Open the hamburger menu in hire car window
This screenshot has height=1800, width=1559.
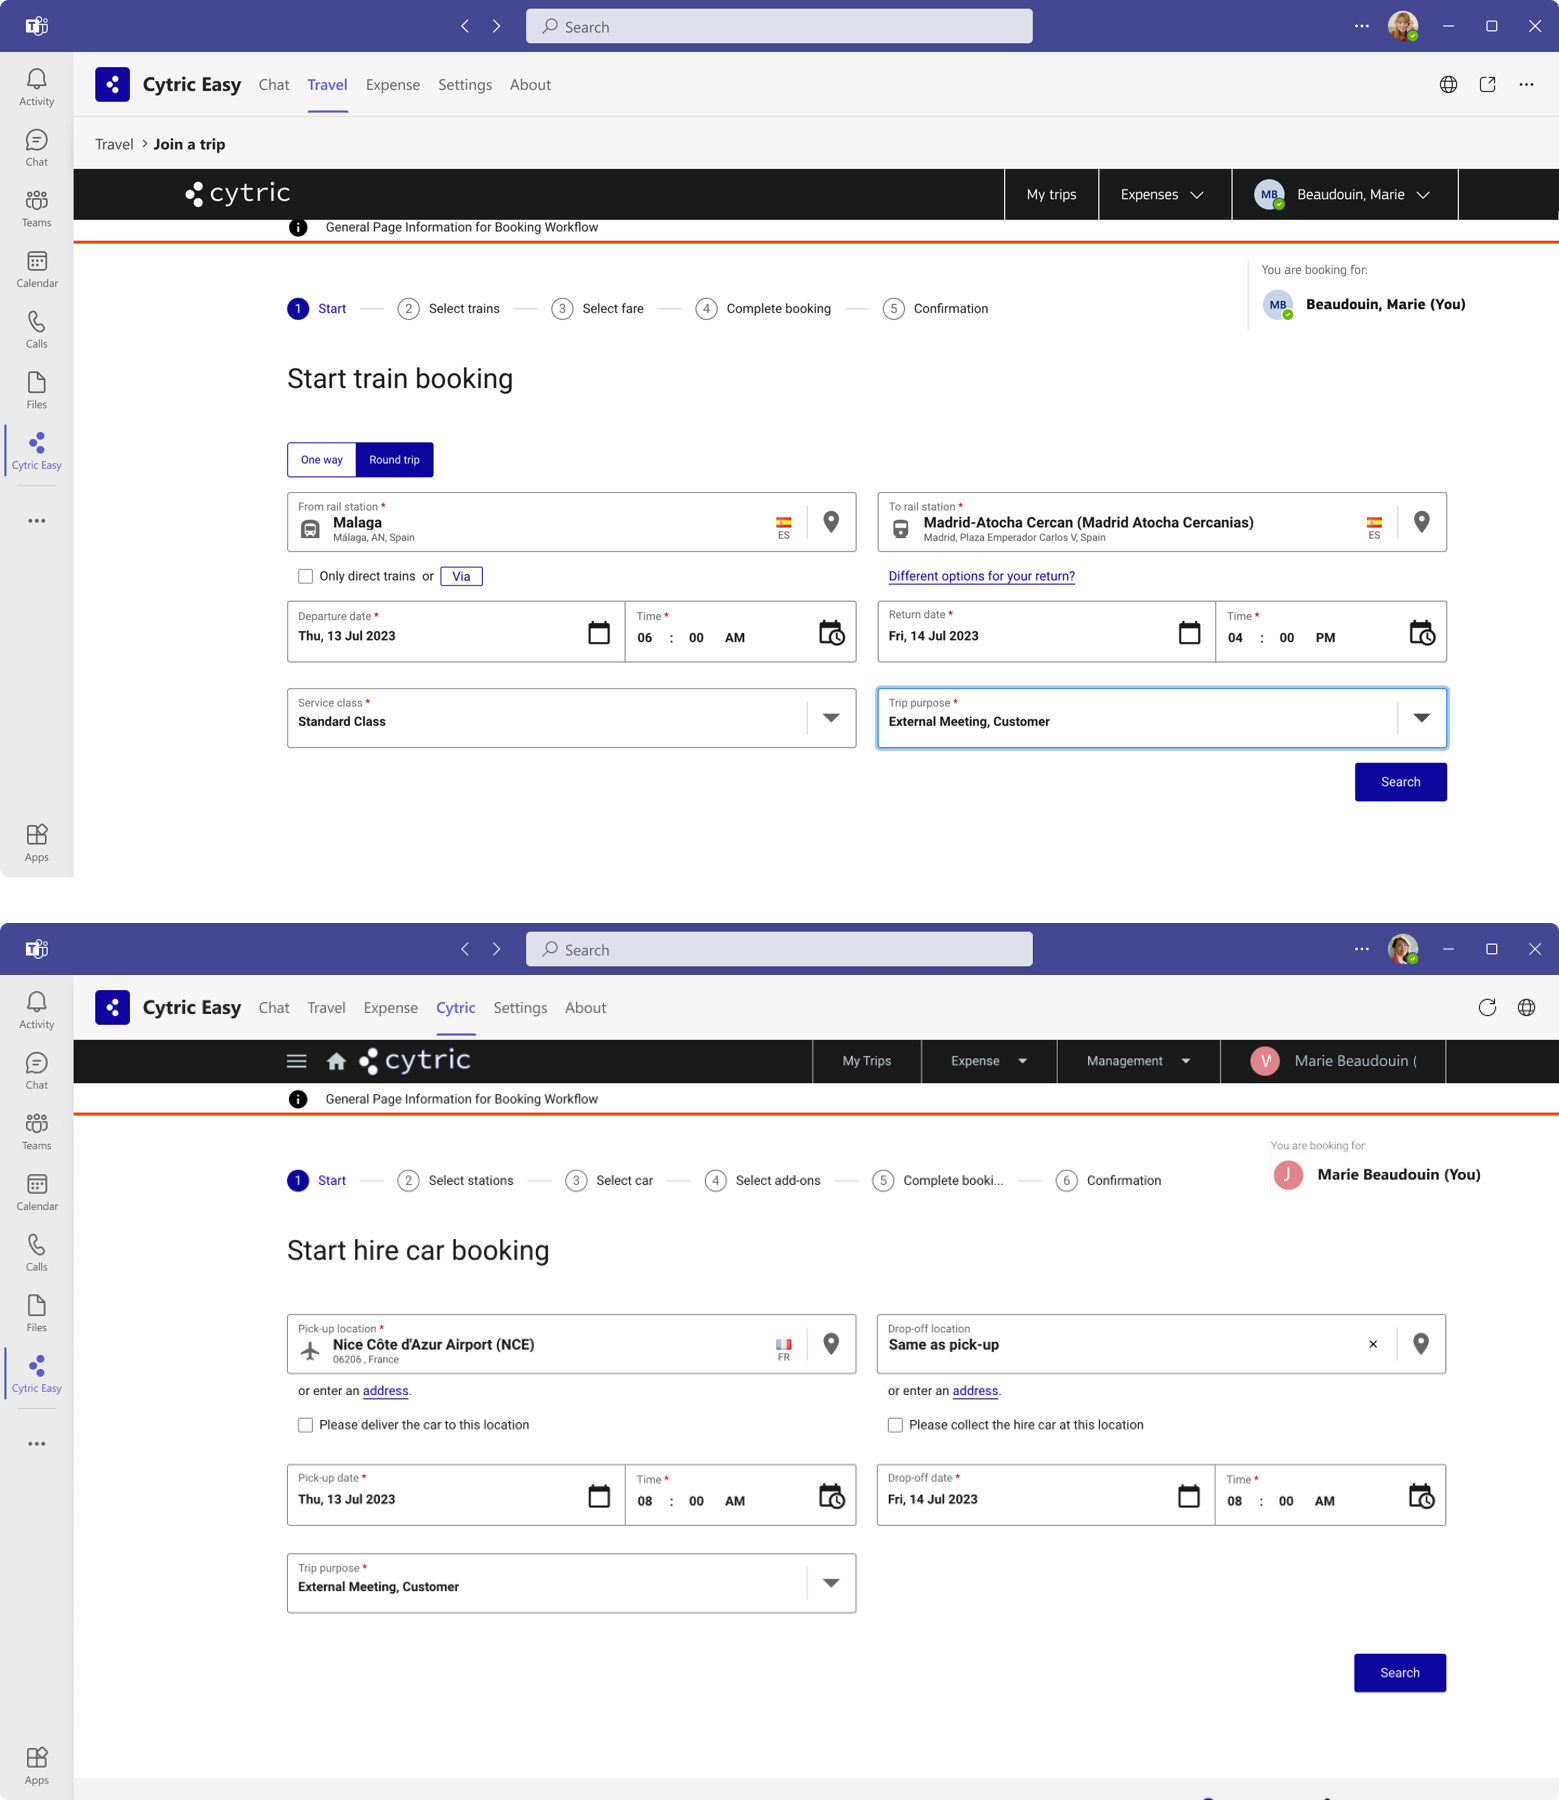click(x=297, y=1061)
